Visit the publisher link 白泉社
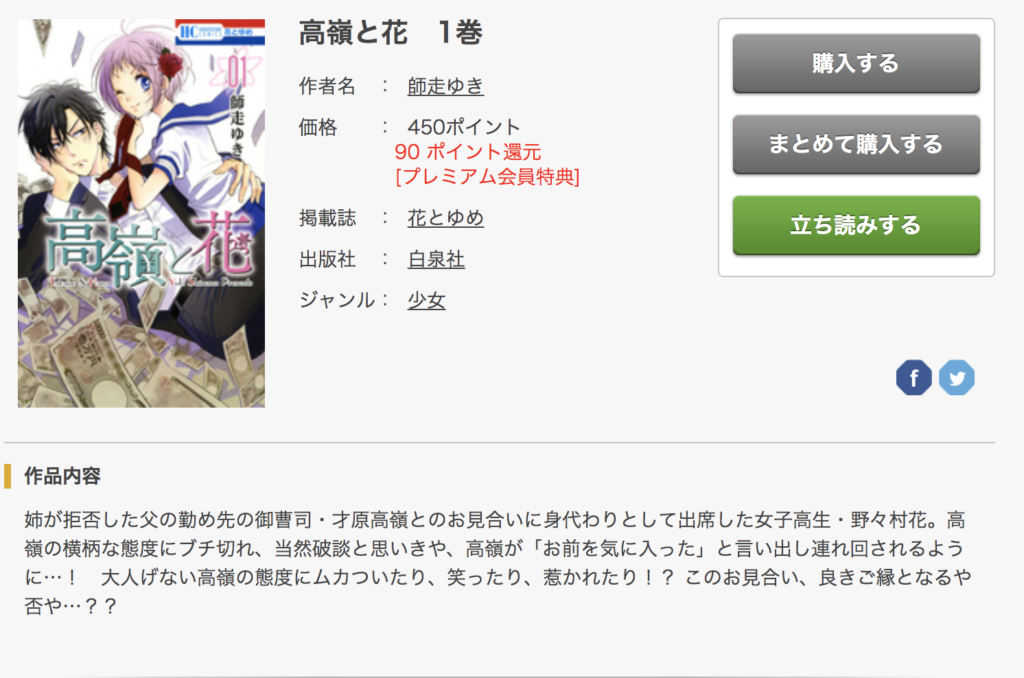The width and height of the screenshot is (1024, 678). [436, 260]
